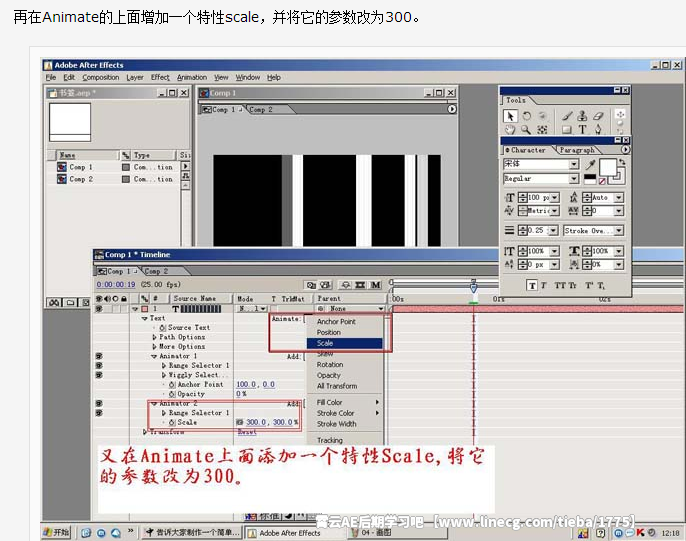
Task: Open the Composition menu
Action: 101,77
